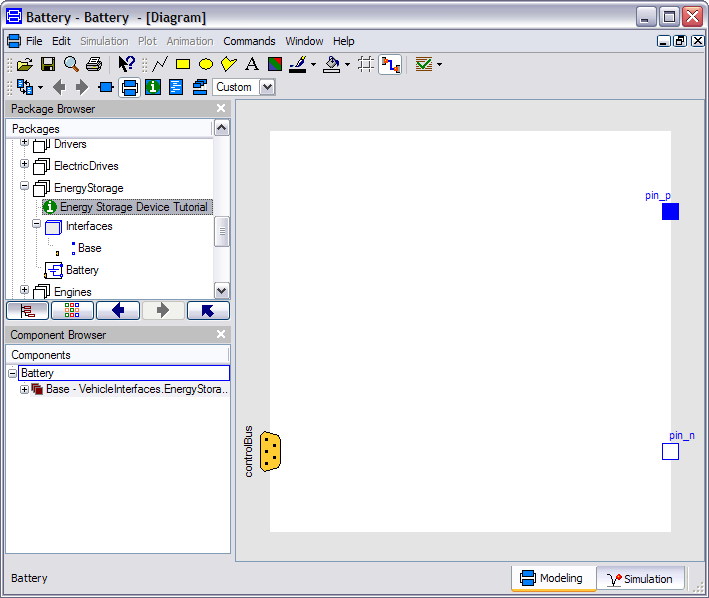This screenshot has width=709, height=598.
Task: Open the line color picker dropdown
Action: pyautogui.click(x=313, y=64)
